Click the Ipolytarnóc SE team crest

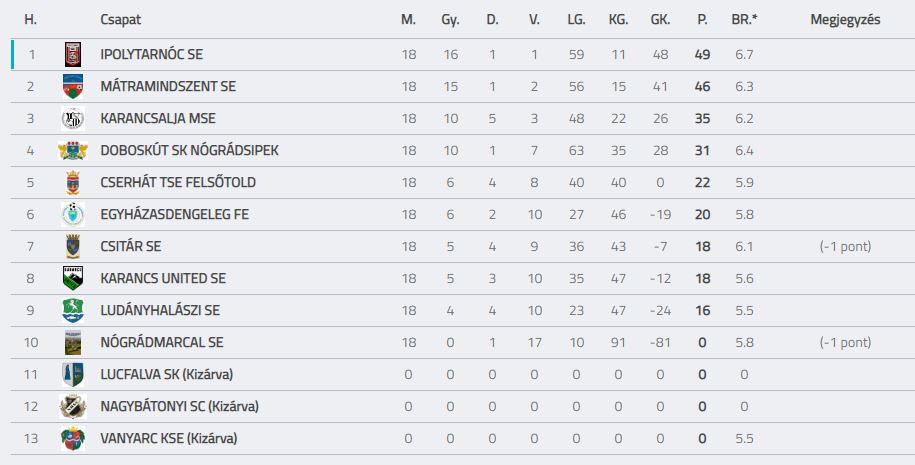point(73,54)
